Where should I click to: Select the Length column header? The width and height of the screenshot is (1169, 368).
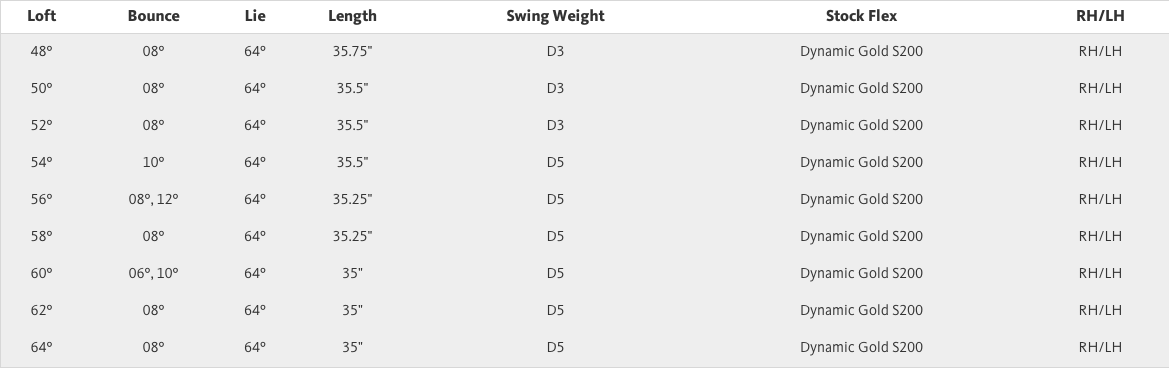(353, 16)
